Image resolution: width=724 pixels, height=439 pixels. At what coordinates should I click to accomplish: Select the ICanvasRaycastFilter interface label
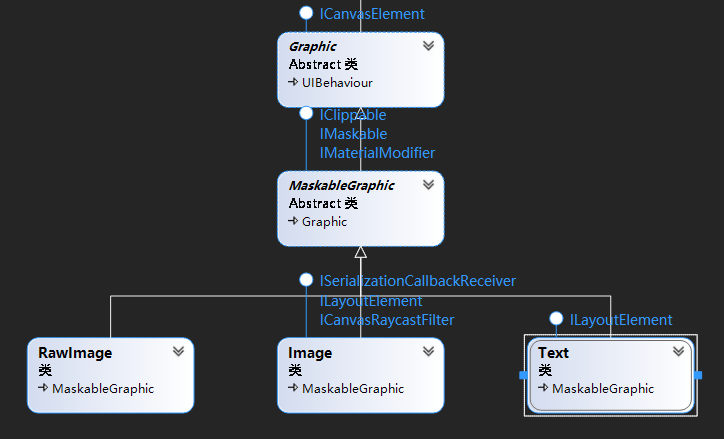[387, 320]
